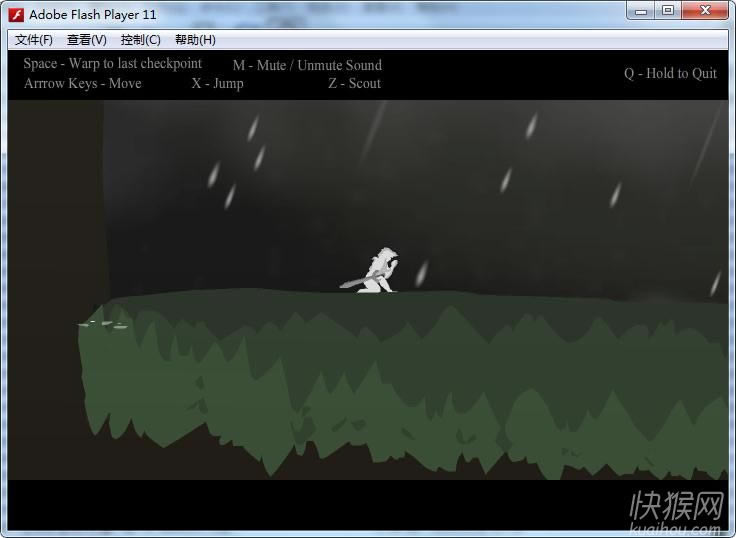Click the 'M - Mute / Unmute Sound' hint
The width and height of the screenshot is (736, 538).
click(x=307, y=65)
